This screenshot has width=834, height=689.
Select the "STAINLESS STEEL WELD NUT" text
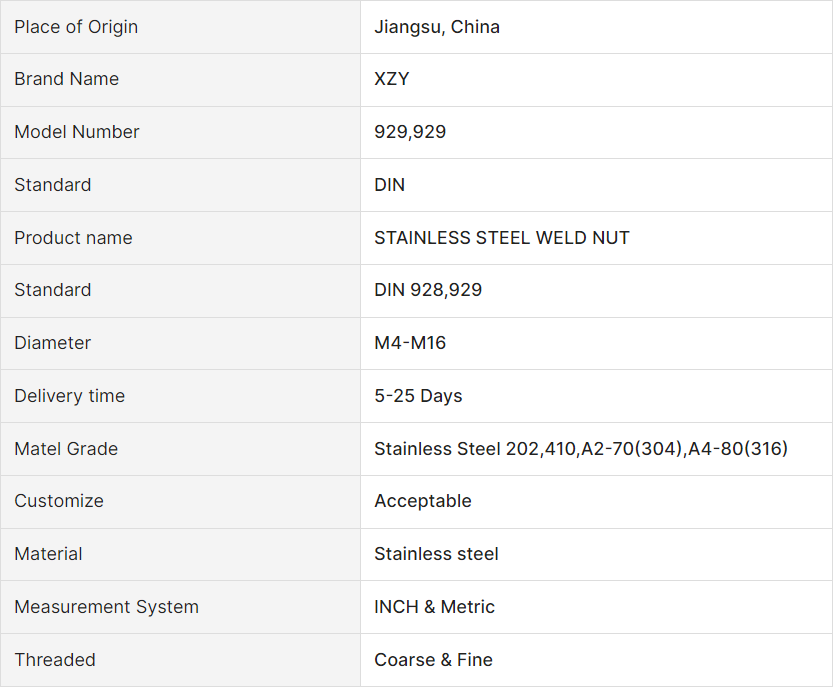502,238
